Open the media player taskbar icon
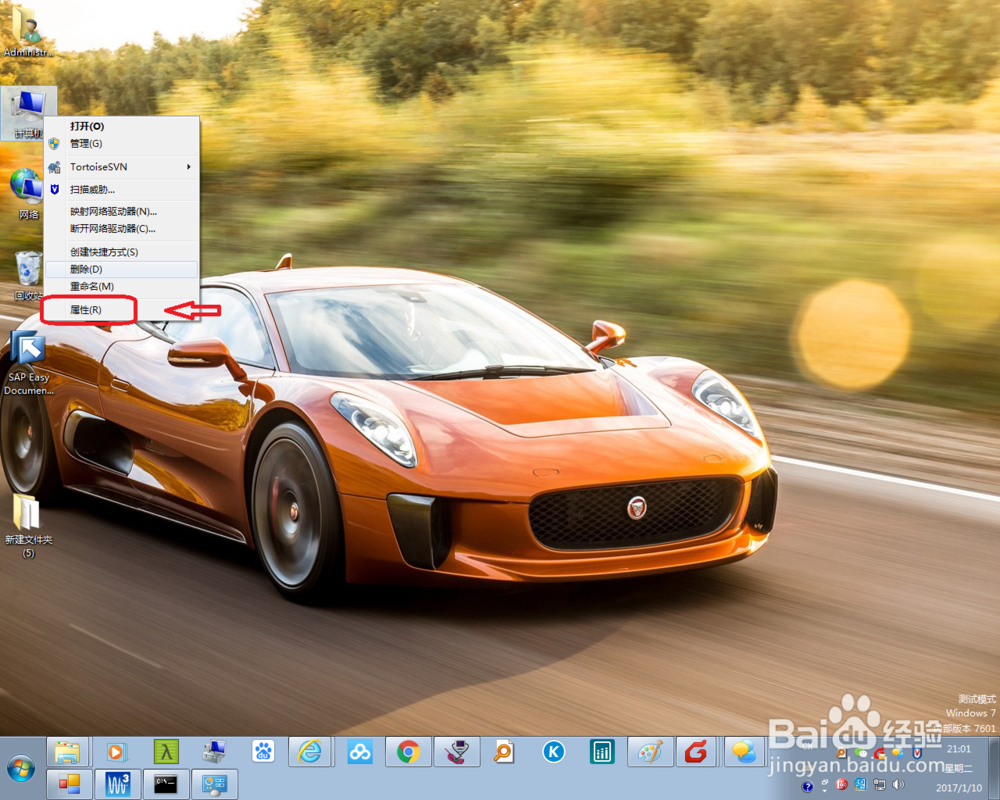The height and width of the screenshot is (800, 1000). coord(116,752)
